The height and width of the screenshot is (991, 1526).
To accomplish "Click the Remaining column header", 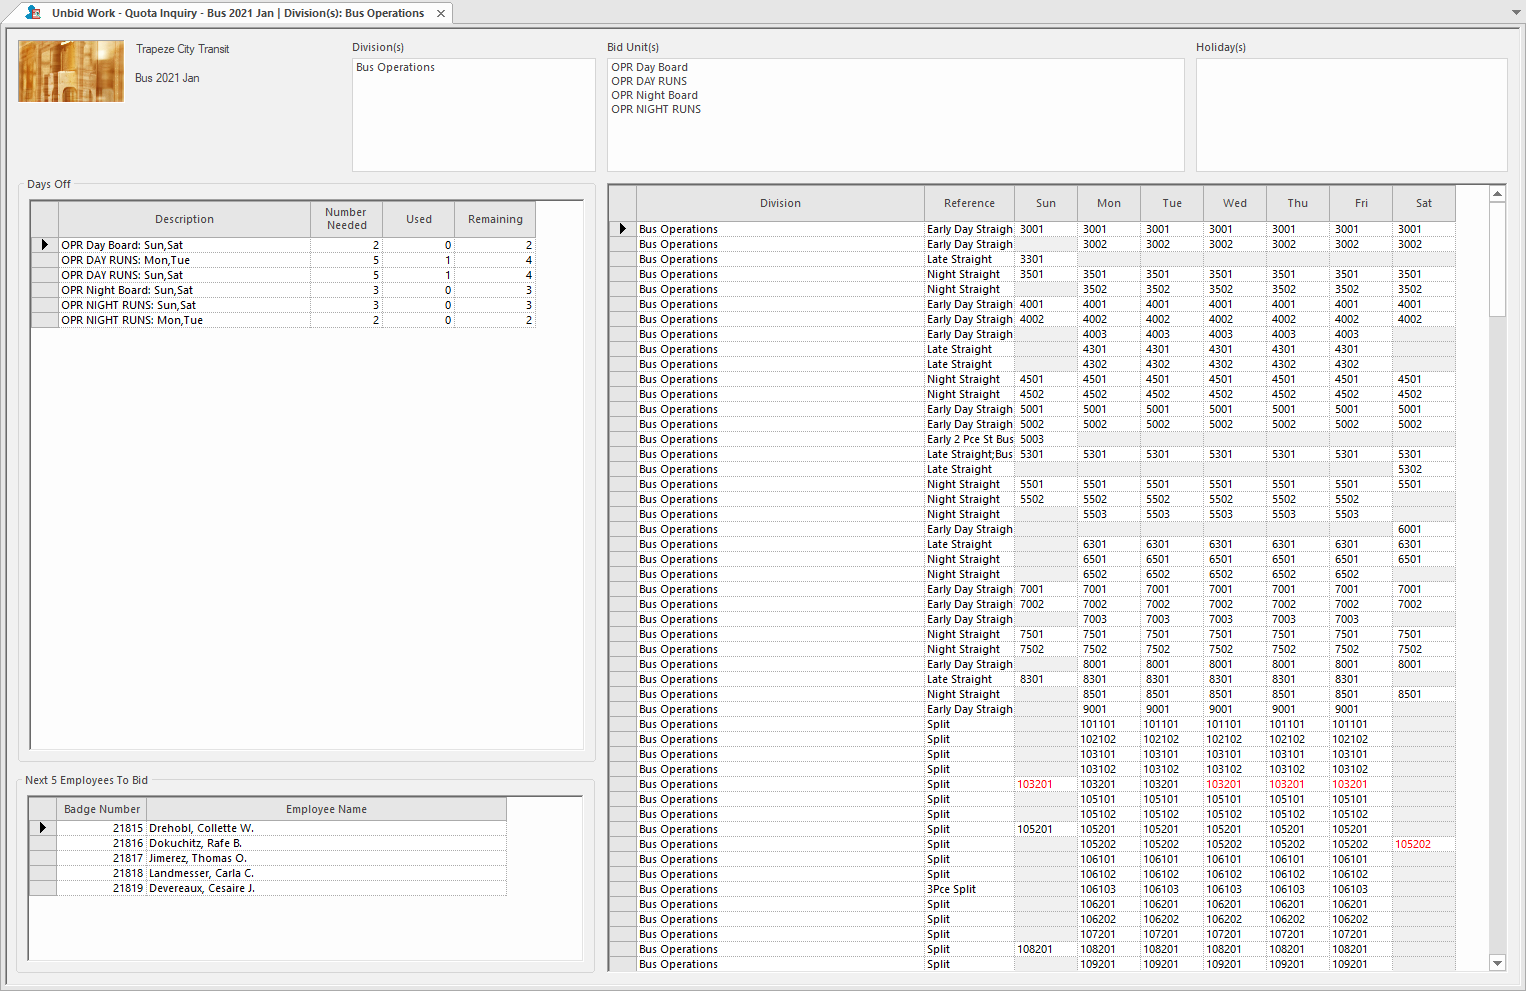I will (494, 219).
